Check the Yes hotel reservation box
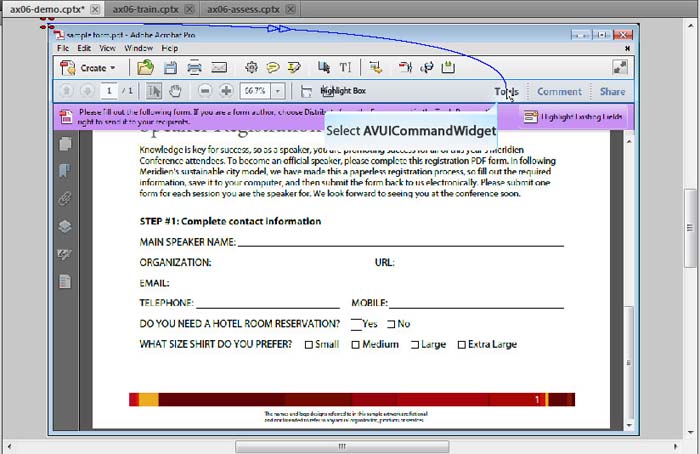 click(x=356, y=324)
